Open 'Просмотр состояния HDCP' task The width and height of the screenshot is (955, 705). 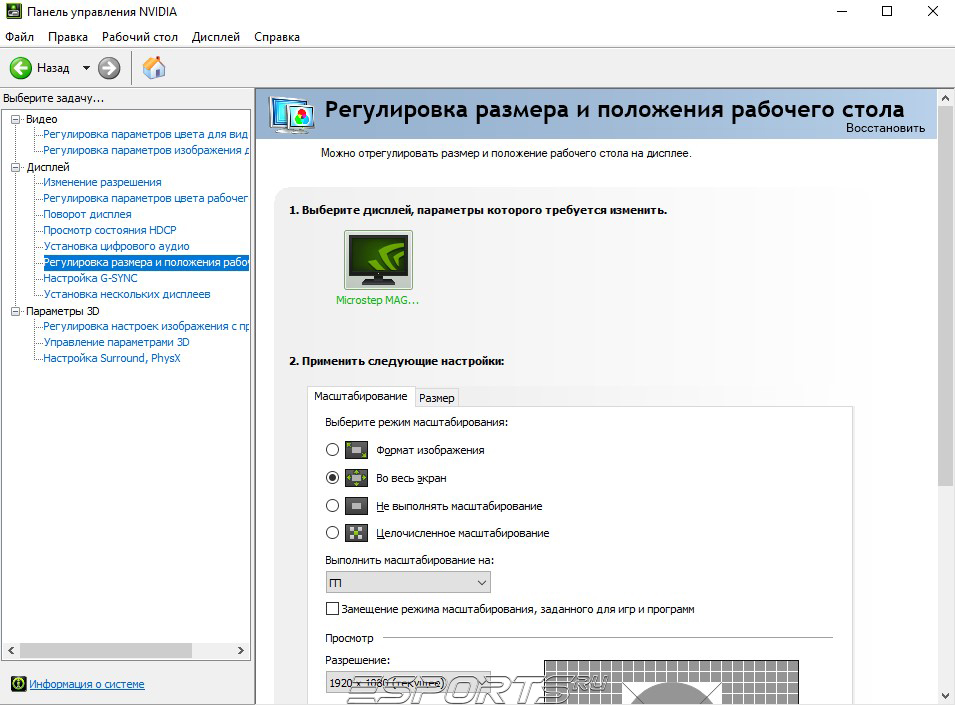110,230
